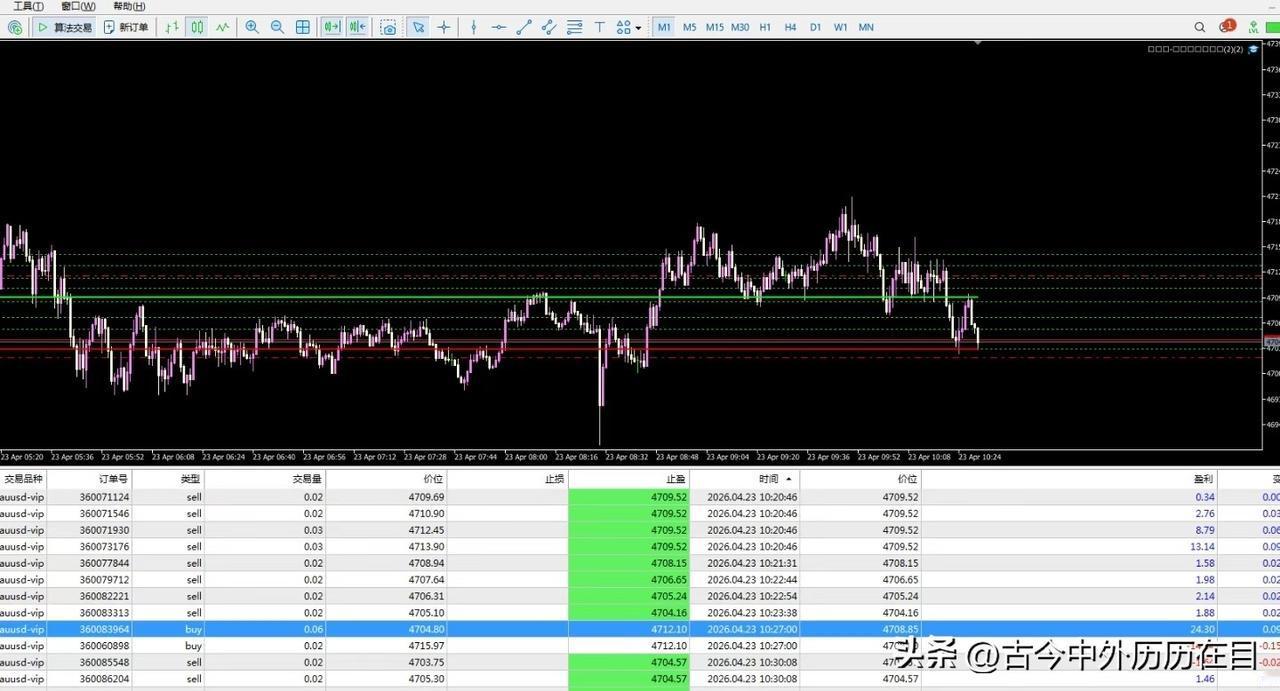This screenshot has width=1280, height=691.
Task: Click the 算法交易 button
Action: [65, 27]
